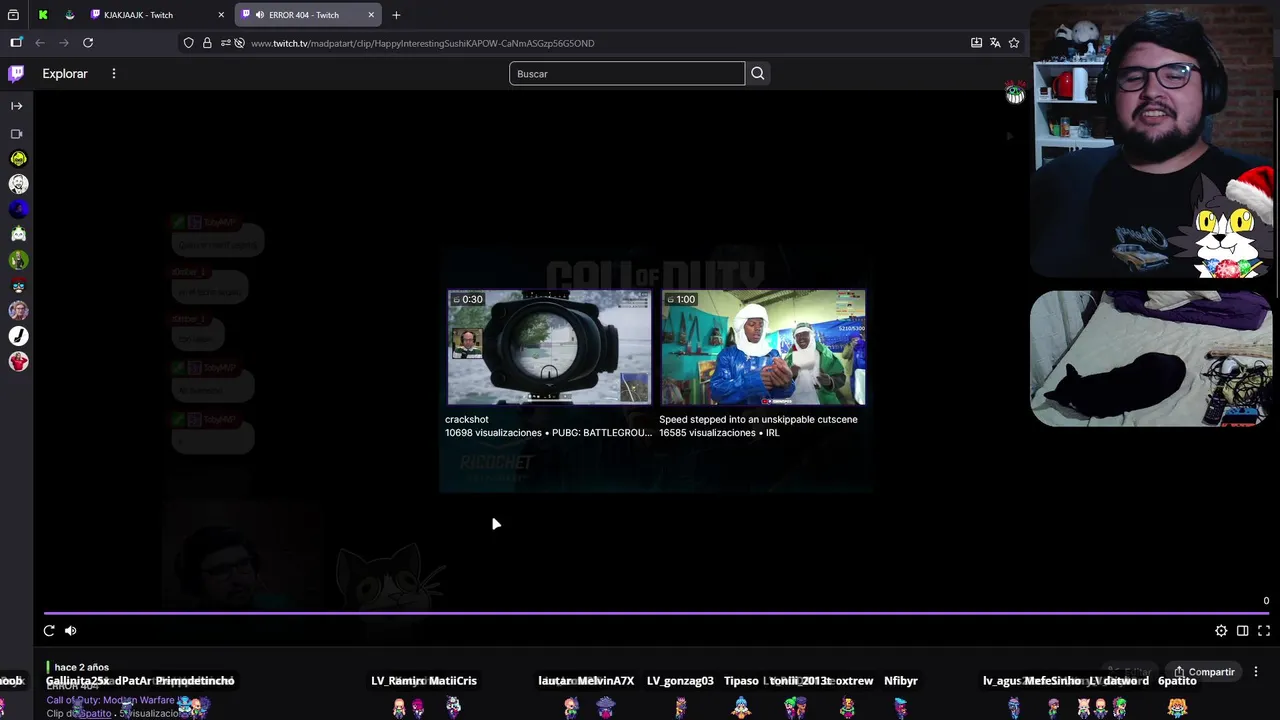This screenshot has height=720, width=1280.
Task: Click the Speed stepped into cutscene title
Action: (758, 420)
